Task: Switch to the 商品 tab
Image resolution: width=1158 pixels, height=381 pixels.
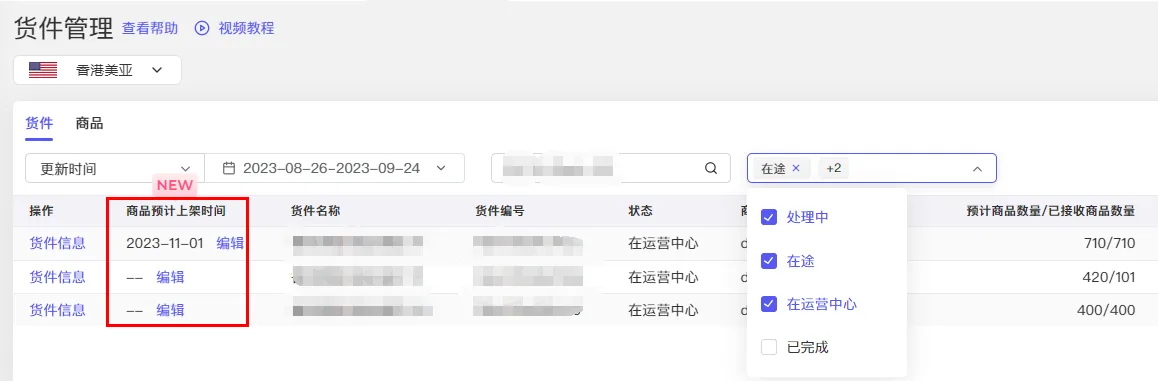Action: tap(89, 123)
